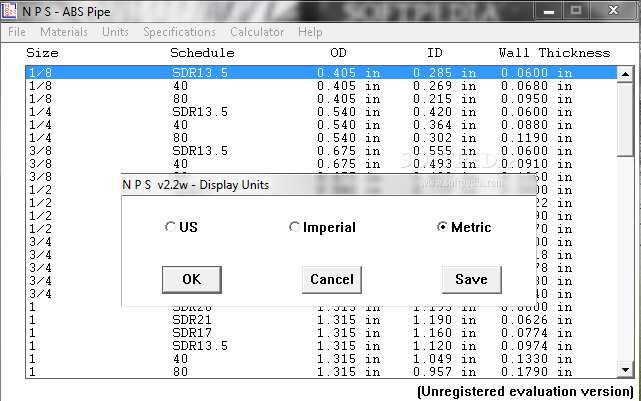This screenshot has width=641, height=401.
Task: Open the Specifications menu
Action: pos(179,32)
